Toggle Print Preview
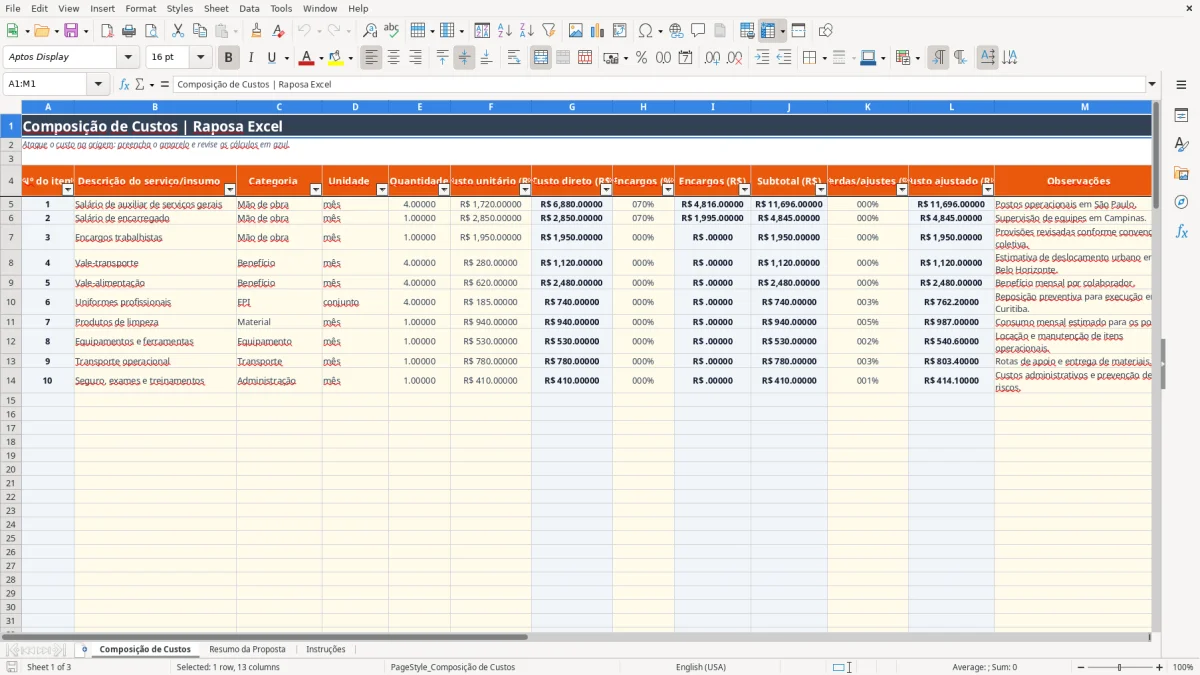 (x=151, y=31)
